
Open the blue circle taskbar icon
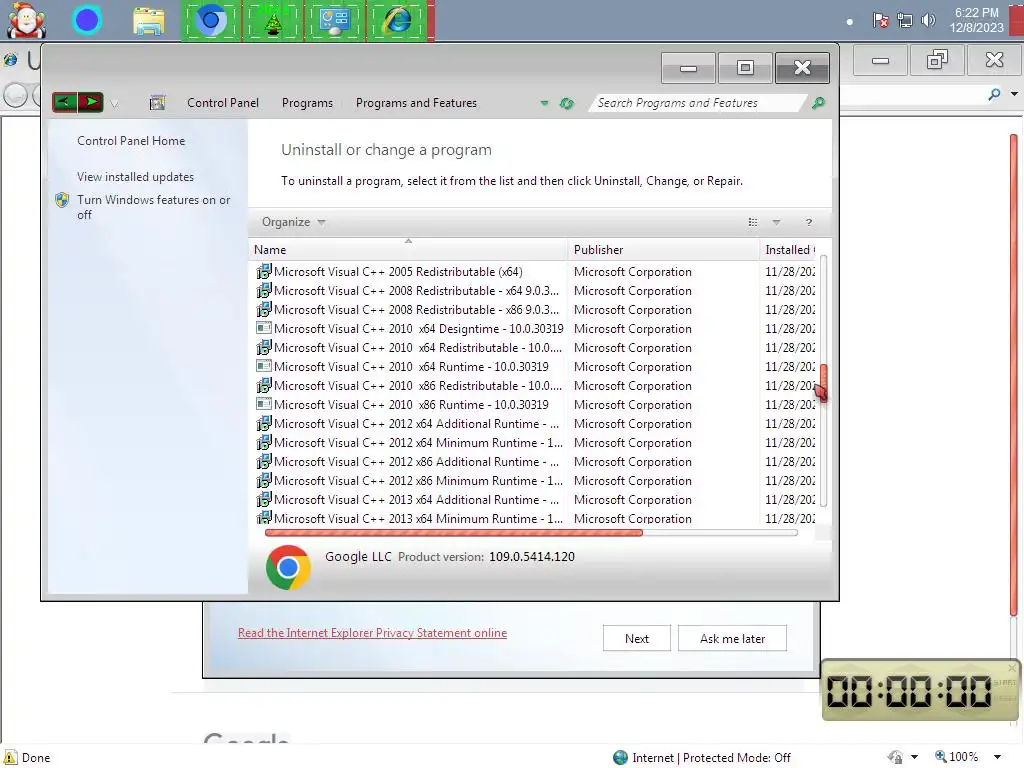[87, 21]
